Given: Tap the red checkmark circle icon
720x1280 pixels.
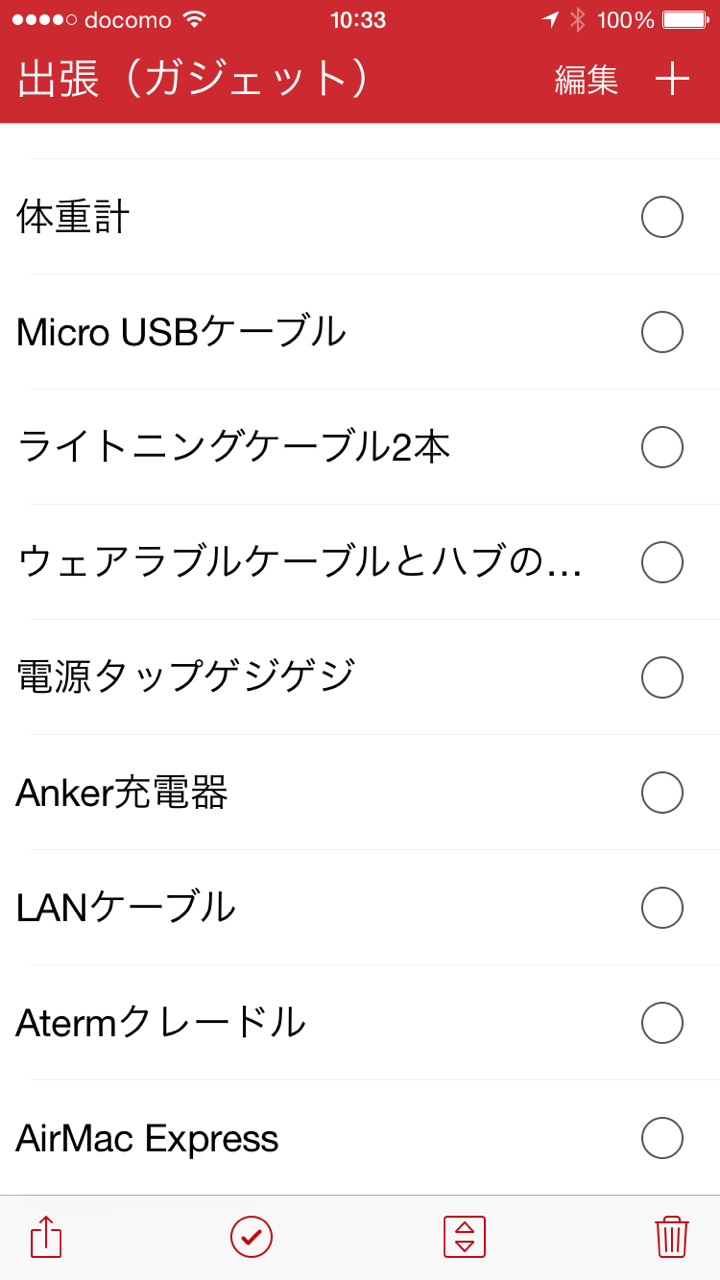Looking at the screenshot, I should click(251, 1237).
